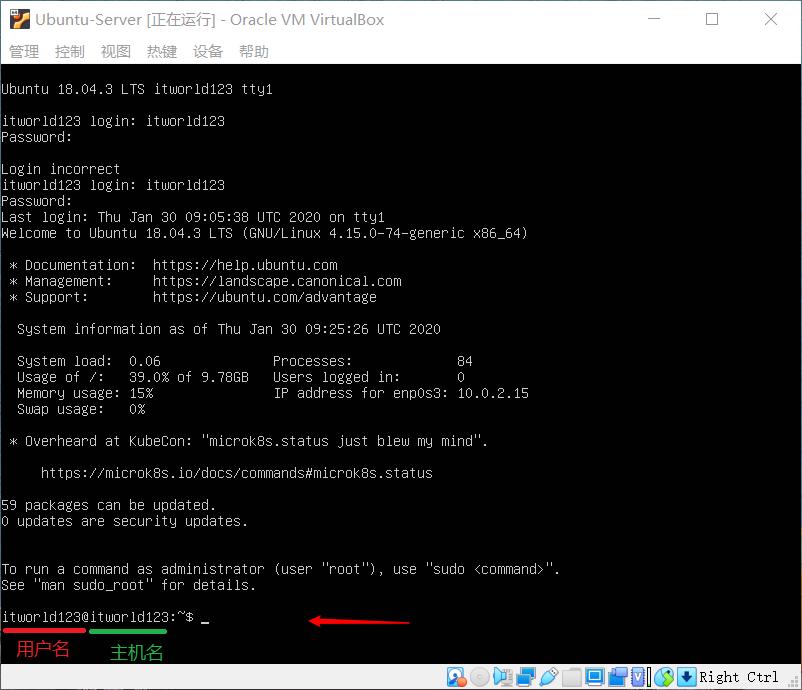Click the keyboard status indicator icon
This screenshot has height=690, width=802.
[x=686, y=677]
